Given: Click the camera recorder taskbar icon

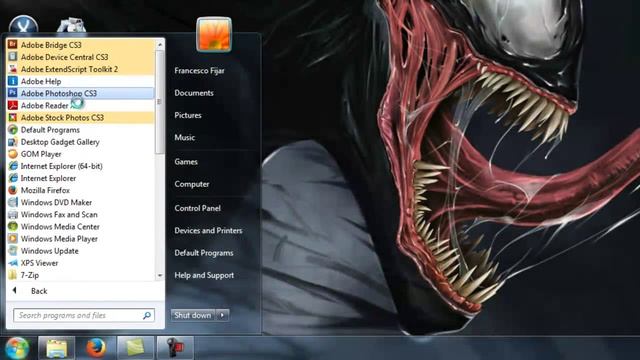Looking at the screenshot, I should 175,348.
